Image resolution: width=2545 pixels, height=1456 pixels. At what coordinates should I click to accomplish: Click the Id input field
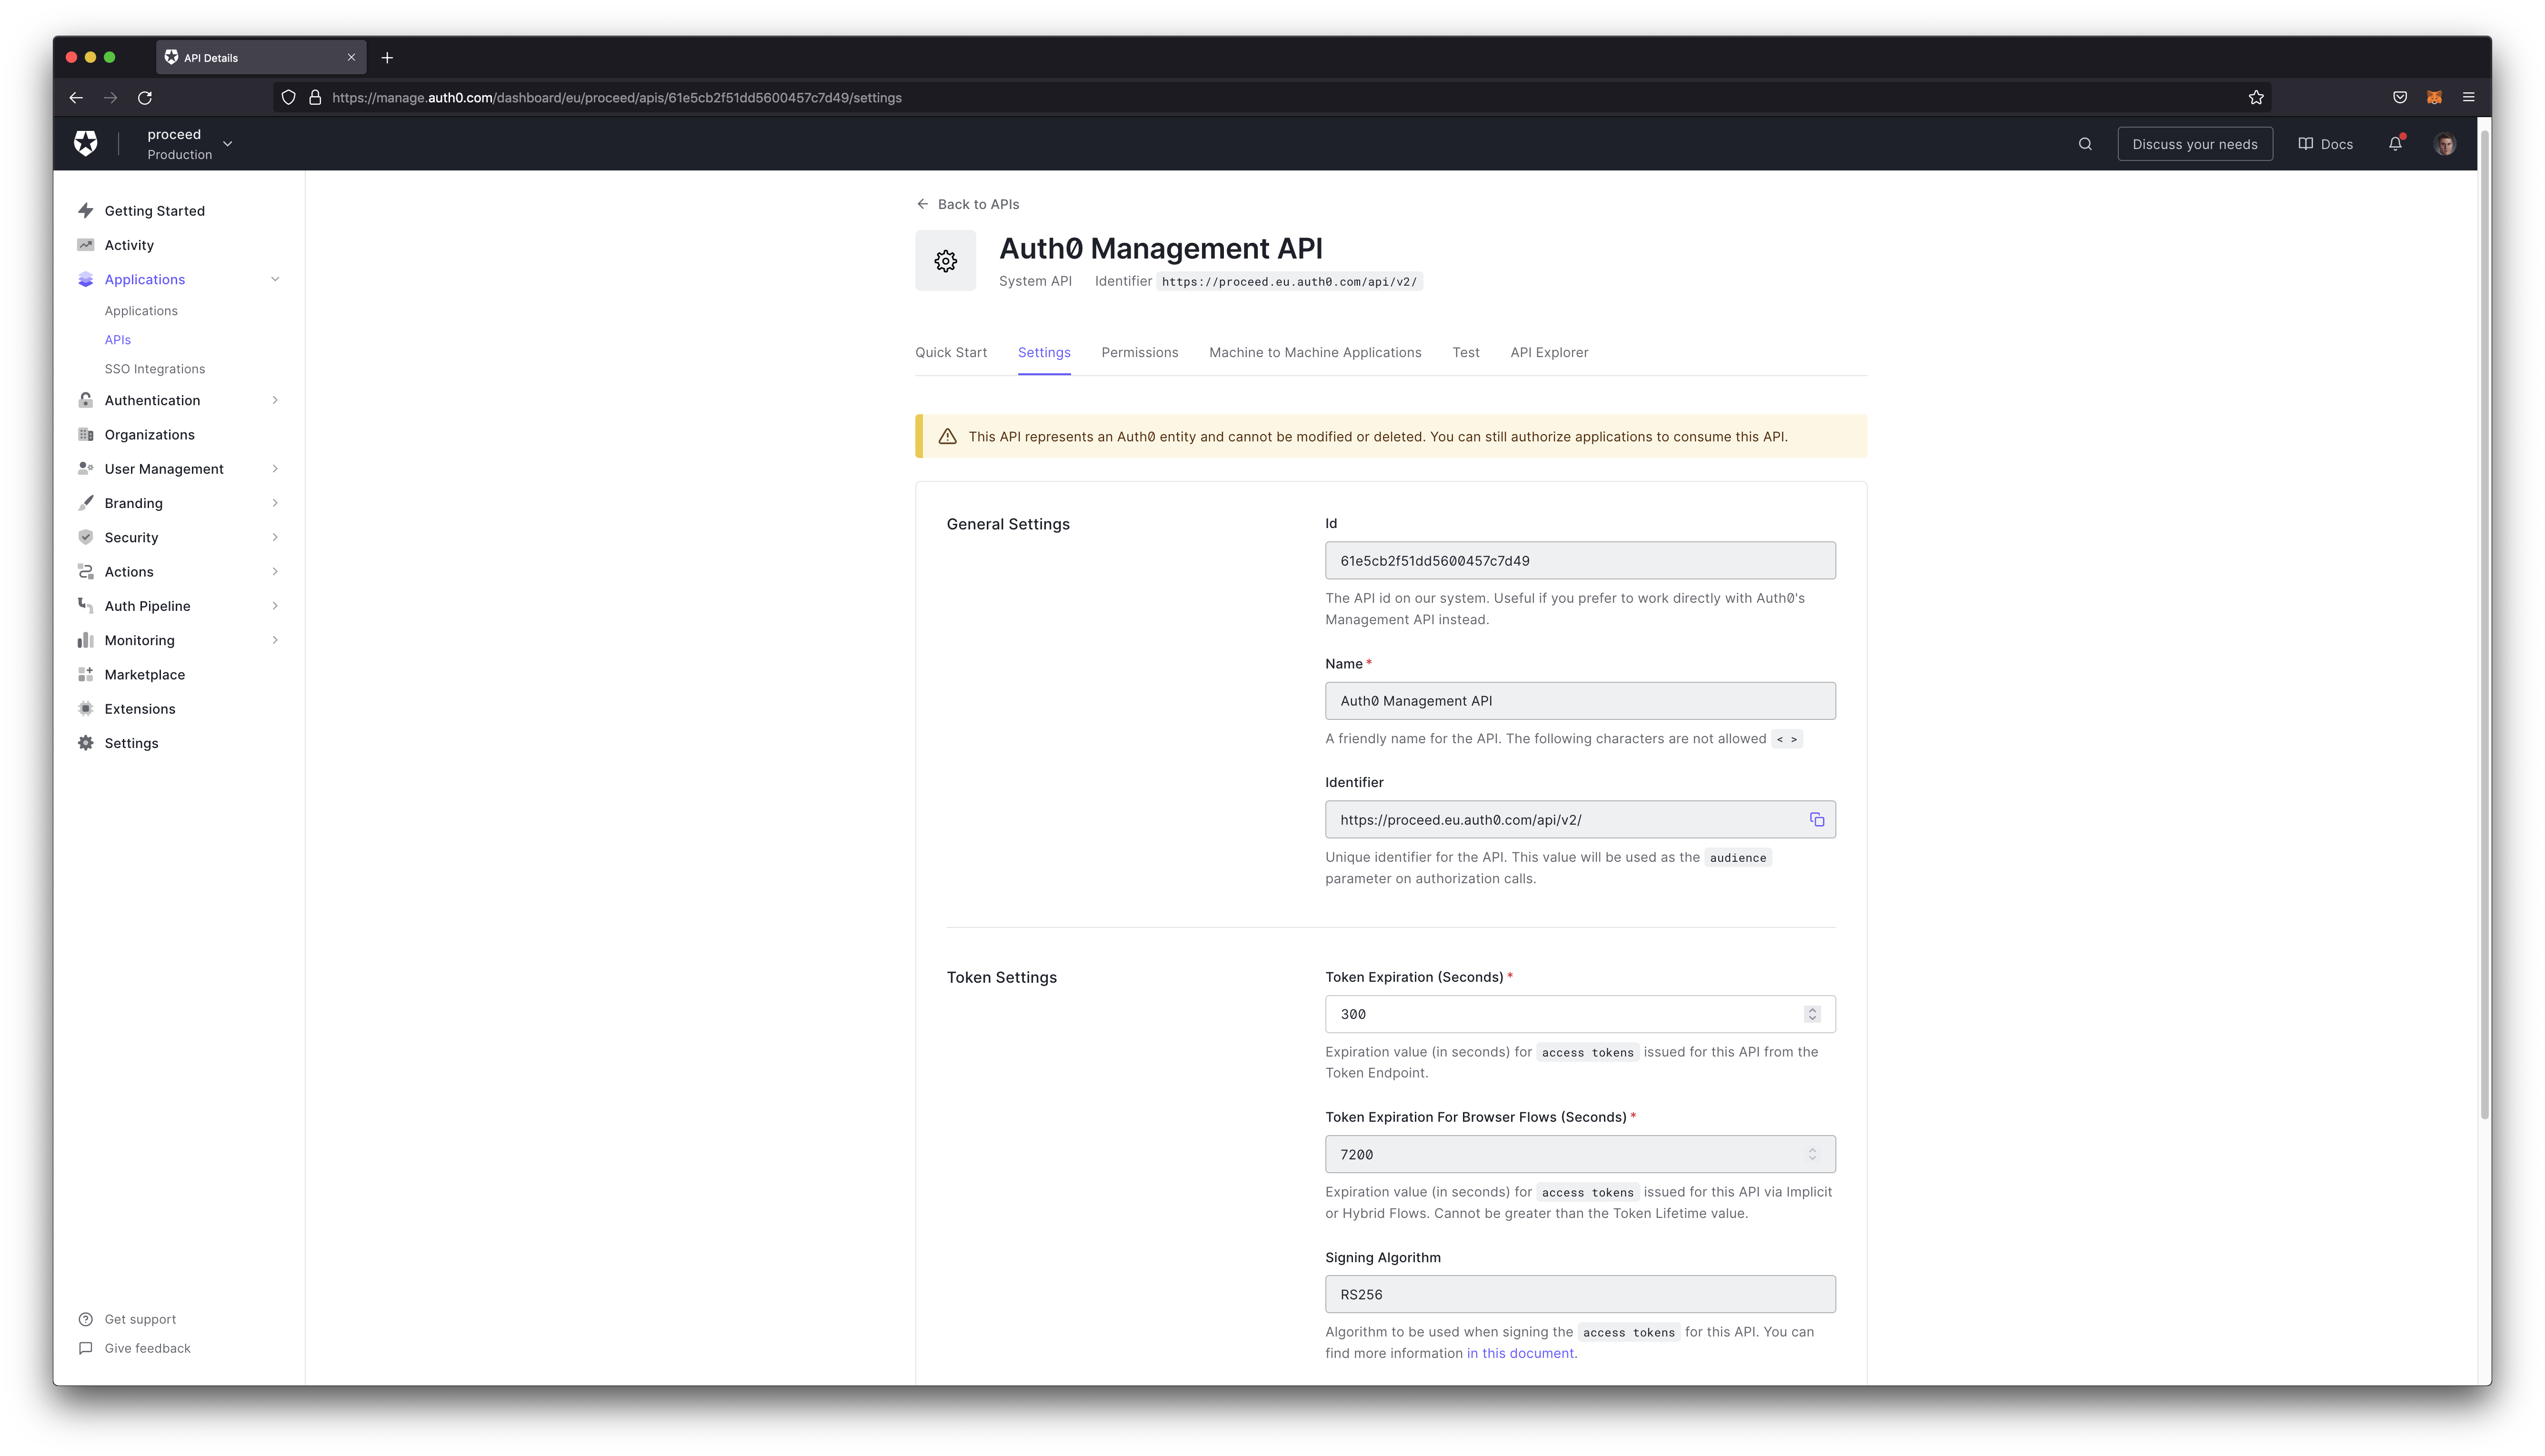point(1580,561)
